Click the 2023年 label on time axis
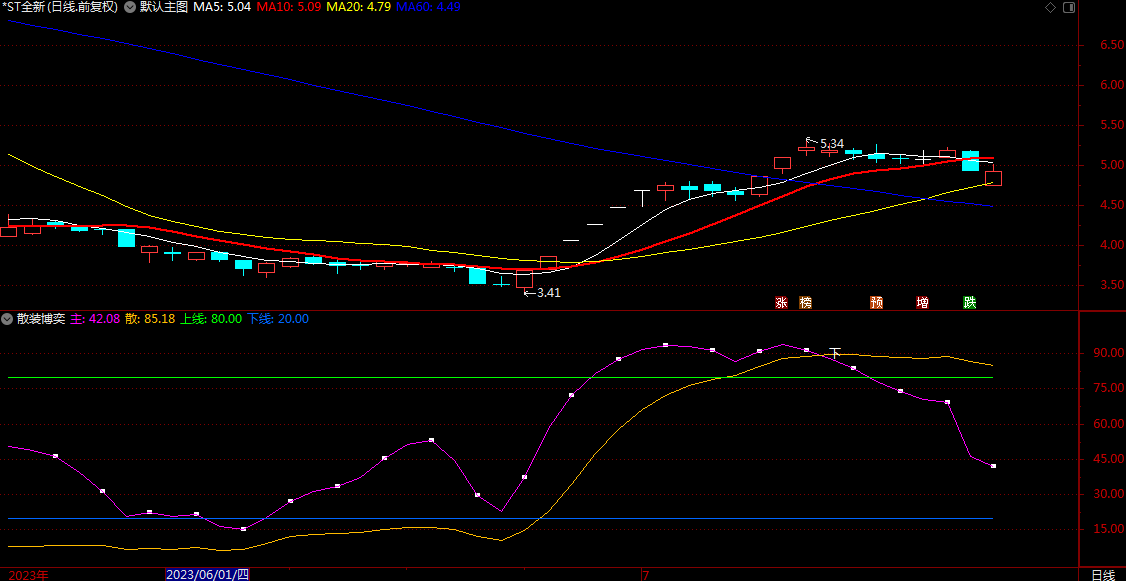Viewport: 1126px width, 581px height. tap(26, 575)
